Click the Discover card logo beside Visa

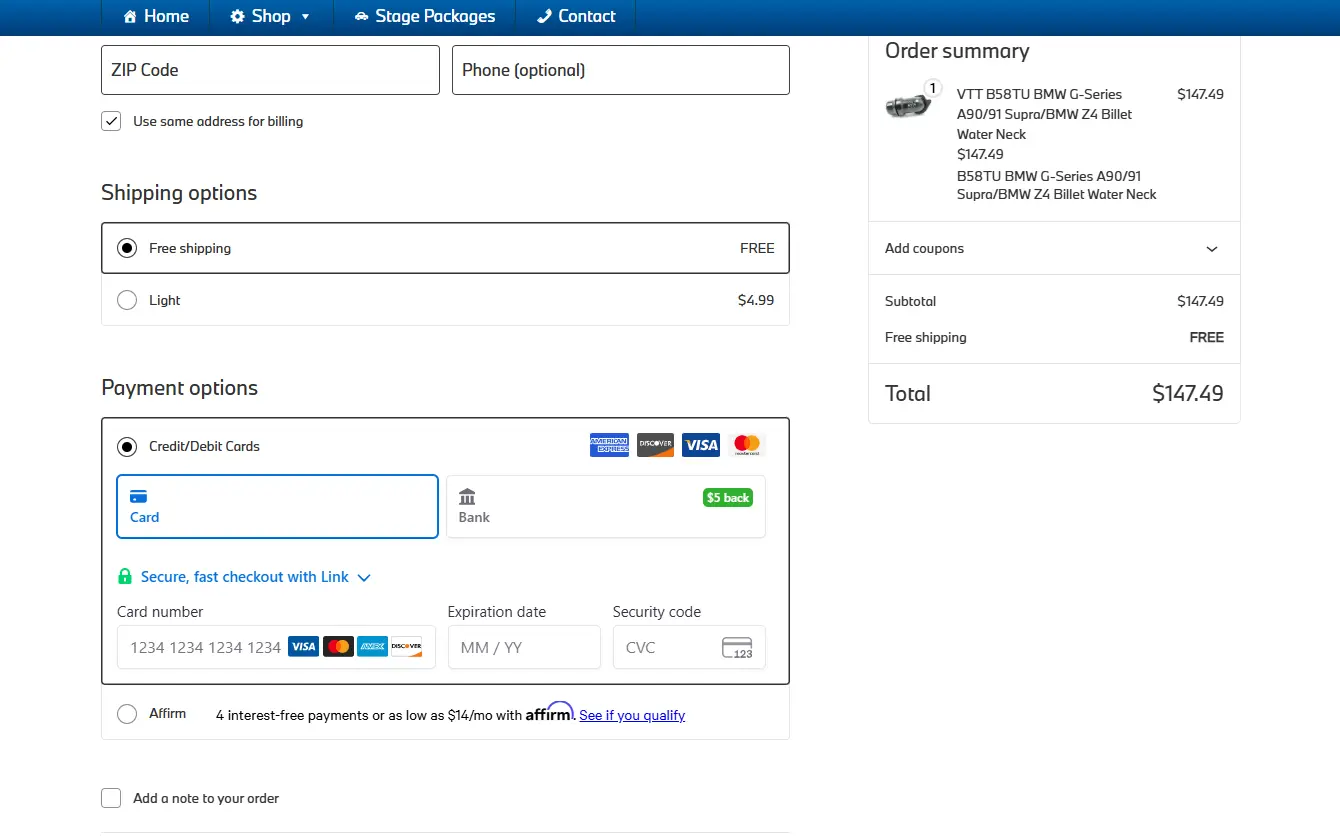tap(655, 445)
